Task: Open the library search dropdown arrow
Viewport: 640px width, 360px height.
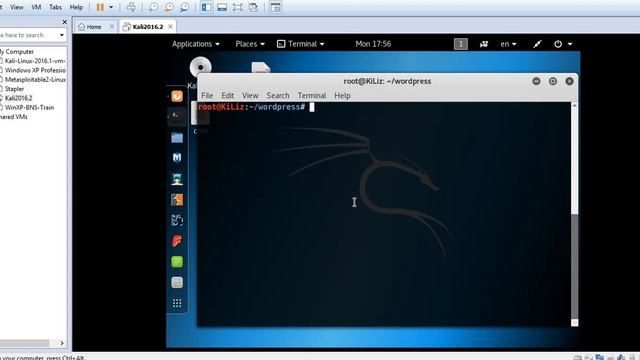Action: pos(62,35)
